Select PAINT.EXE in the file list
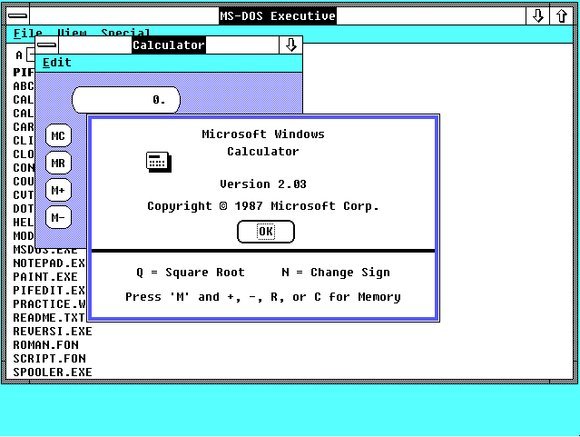 pyautogui.click(x=45, y=277)
